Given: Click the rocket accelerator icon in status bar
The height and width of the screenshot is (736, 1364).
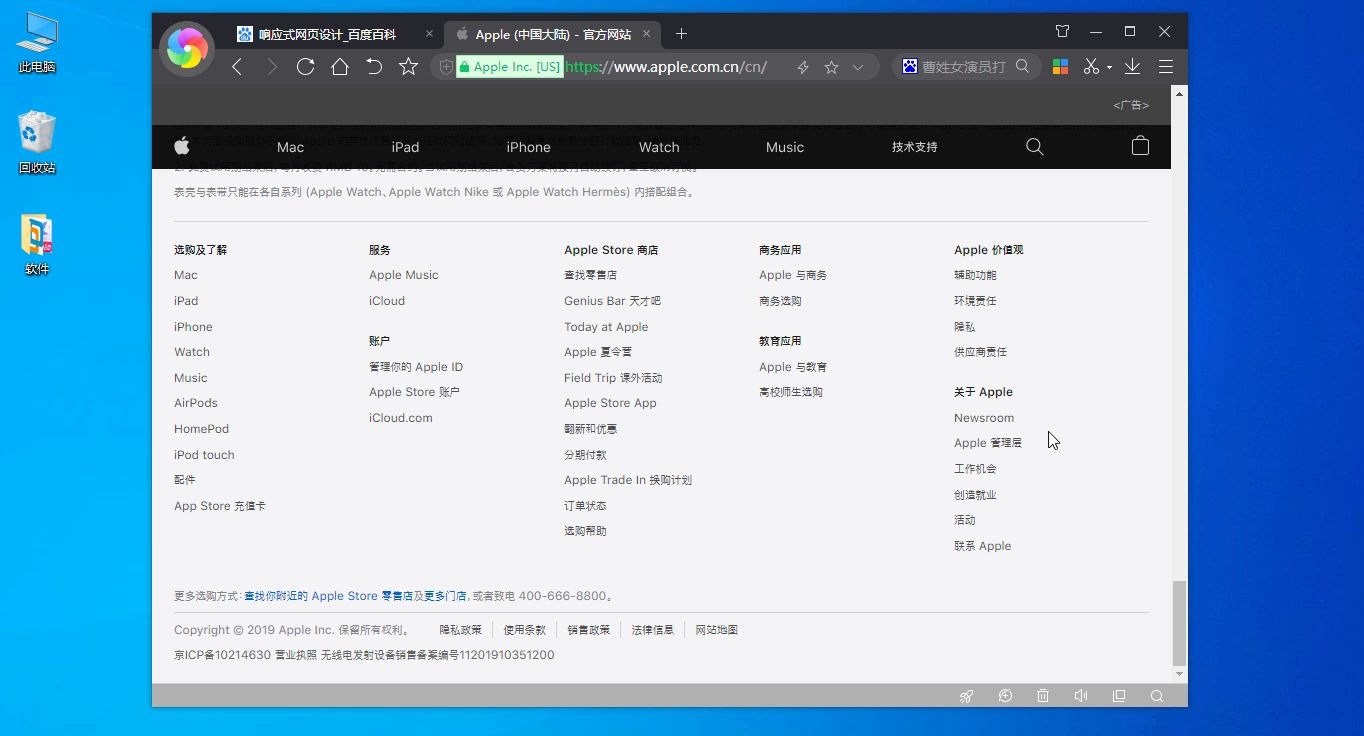Looking at the screenshot, I should click(x=967, y=696).
